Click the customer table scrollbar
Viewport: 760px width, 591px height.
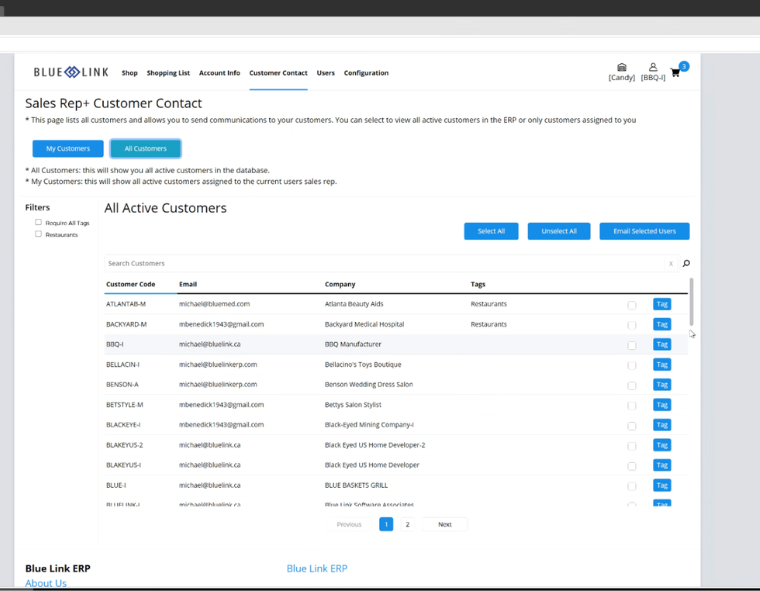(691, 302)
